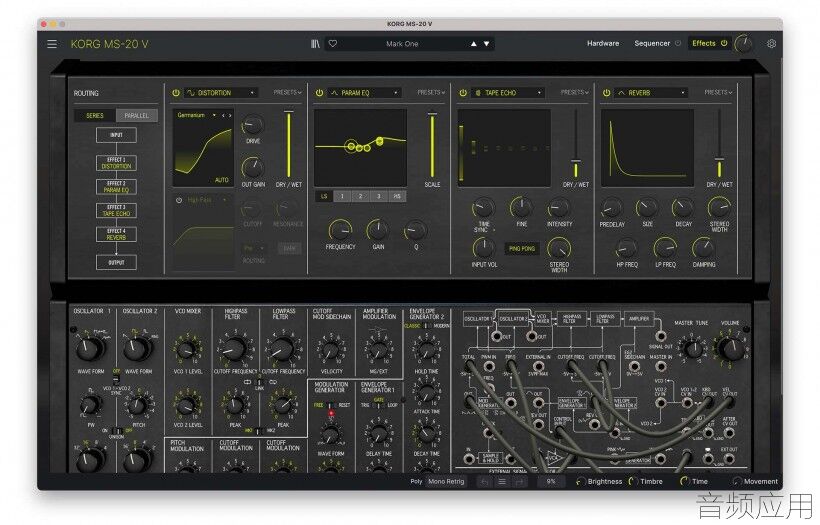820x525 pixels.
Task: Load next preset with down arrow
Action: tap(486, 44)
